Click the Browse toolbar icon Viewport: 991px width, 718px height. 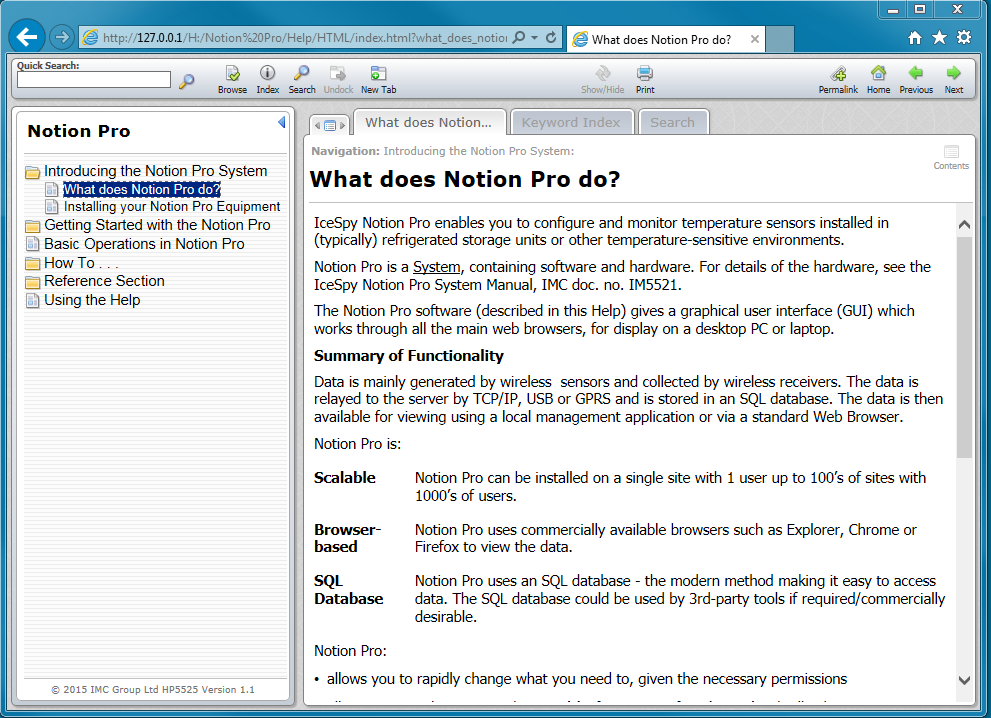[x=232, y=76]
